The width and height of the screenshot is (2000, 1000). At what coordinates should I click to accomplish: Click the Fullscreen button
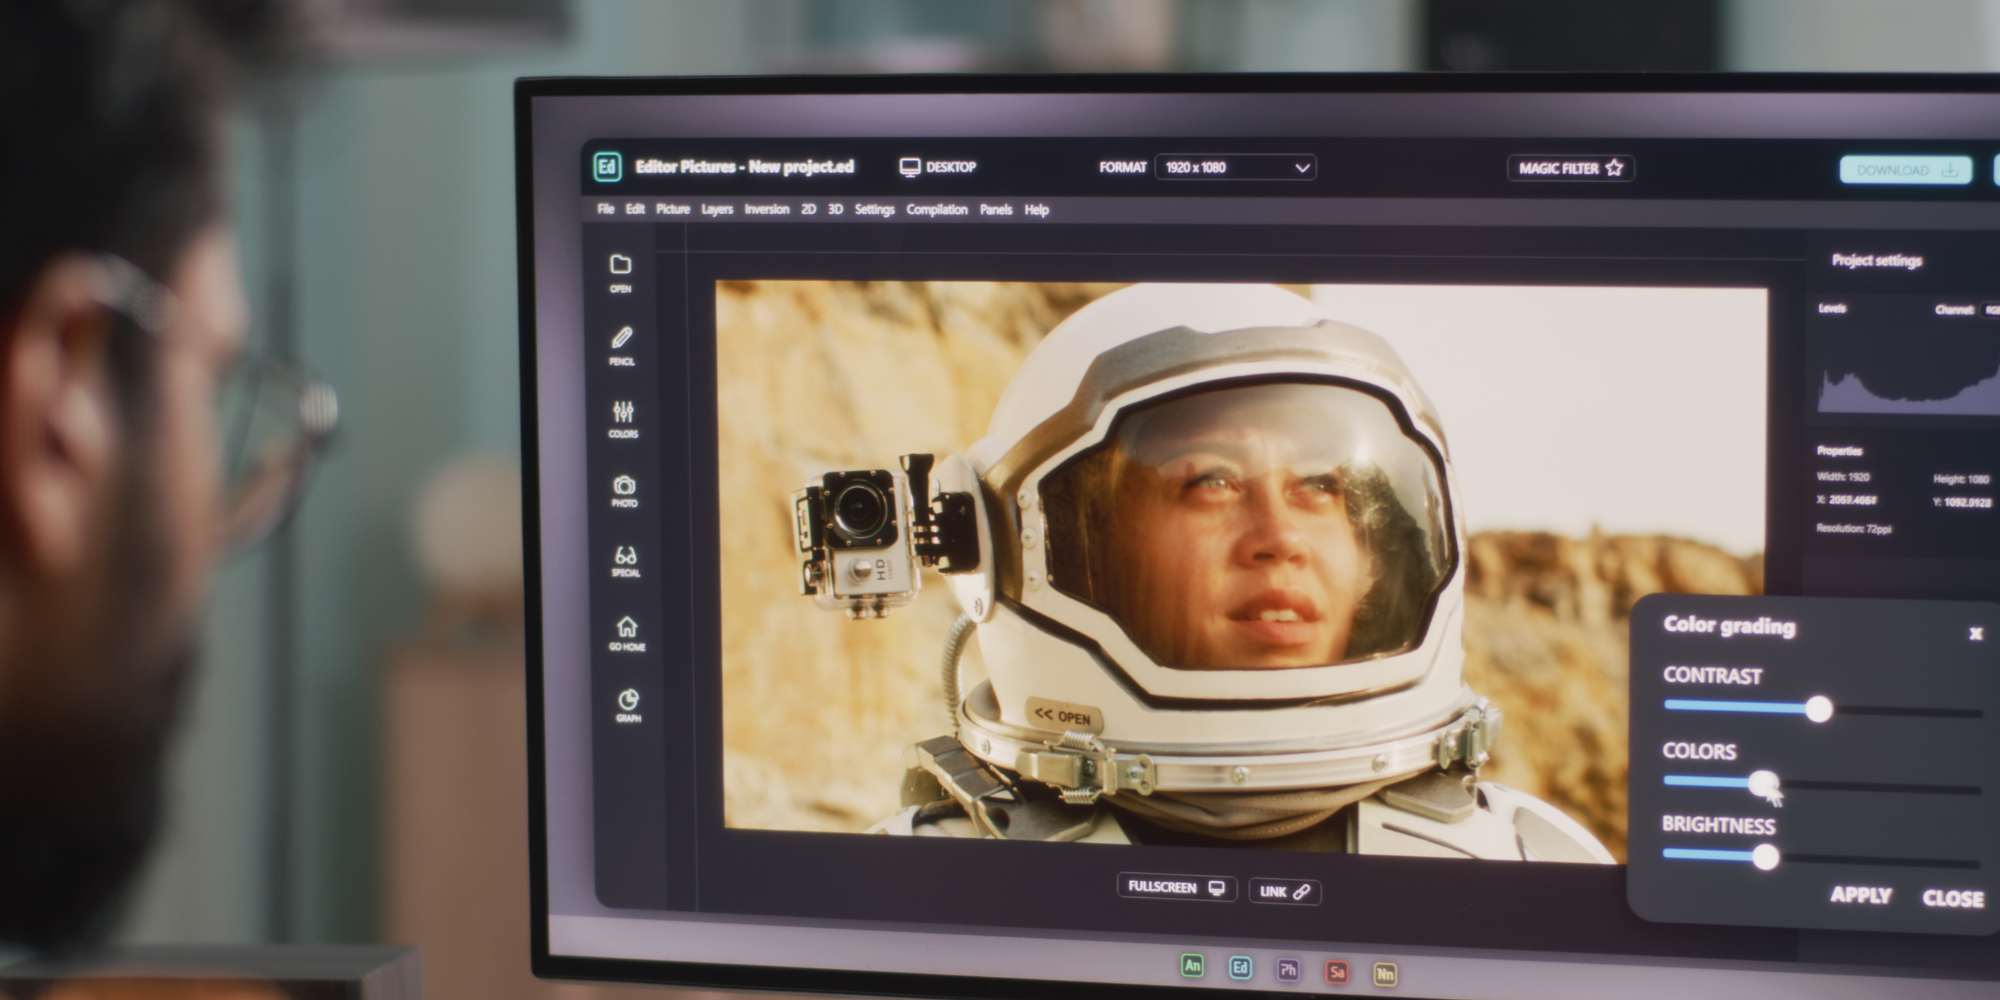click(1177, 888)
